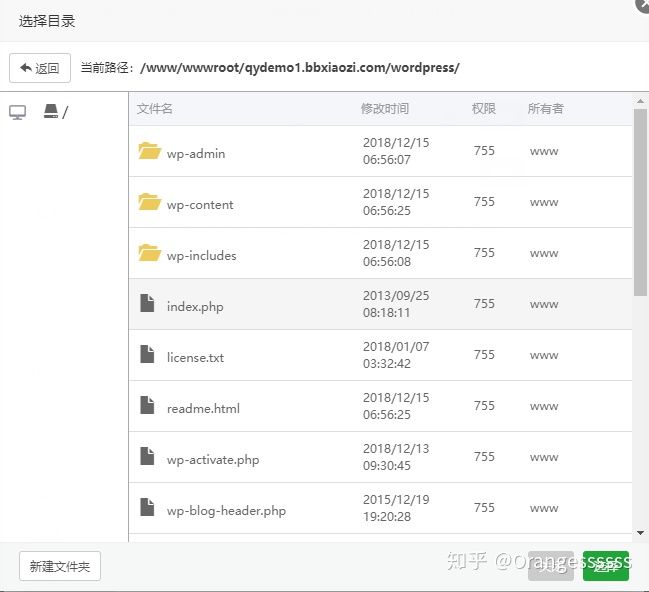
Task: Select the wp-content folder name
Action: (x=200, y=205)
